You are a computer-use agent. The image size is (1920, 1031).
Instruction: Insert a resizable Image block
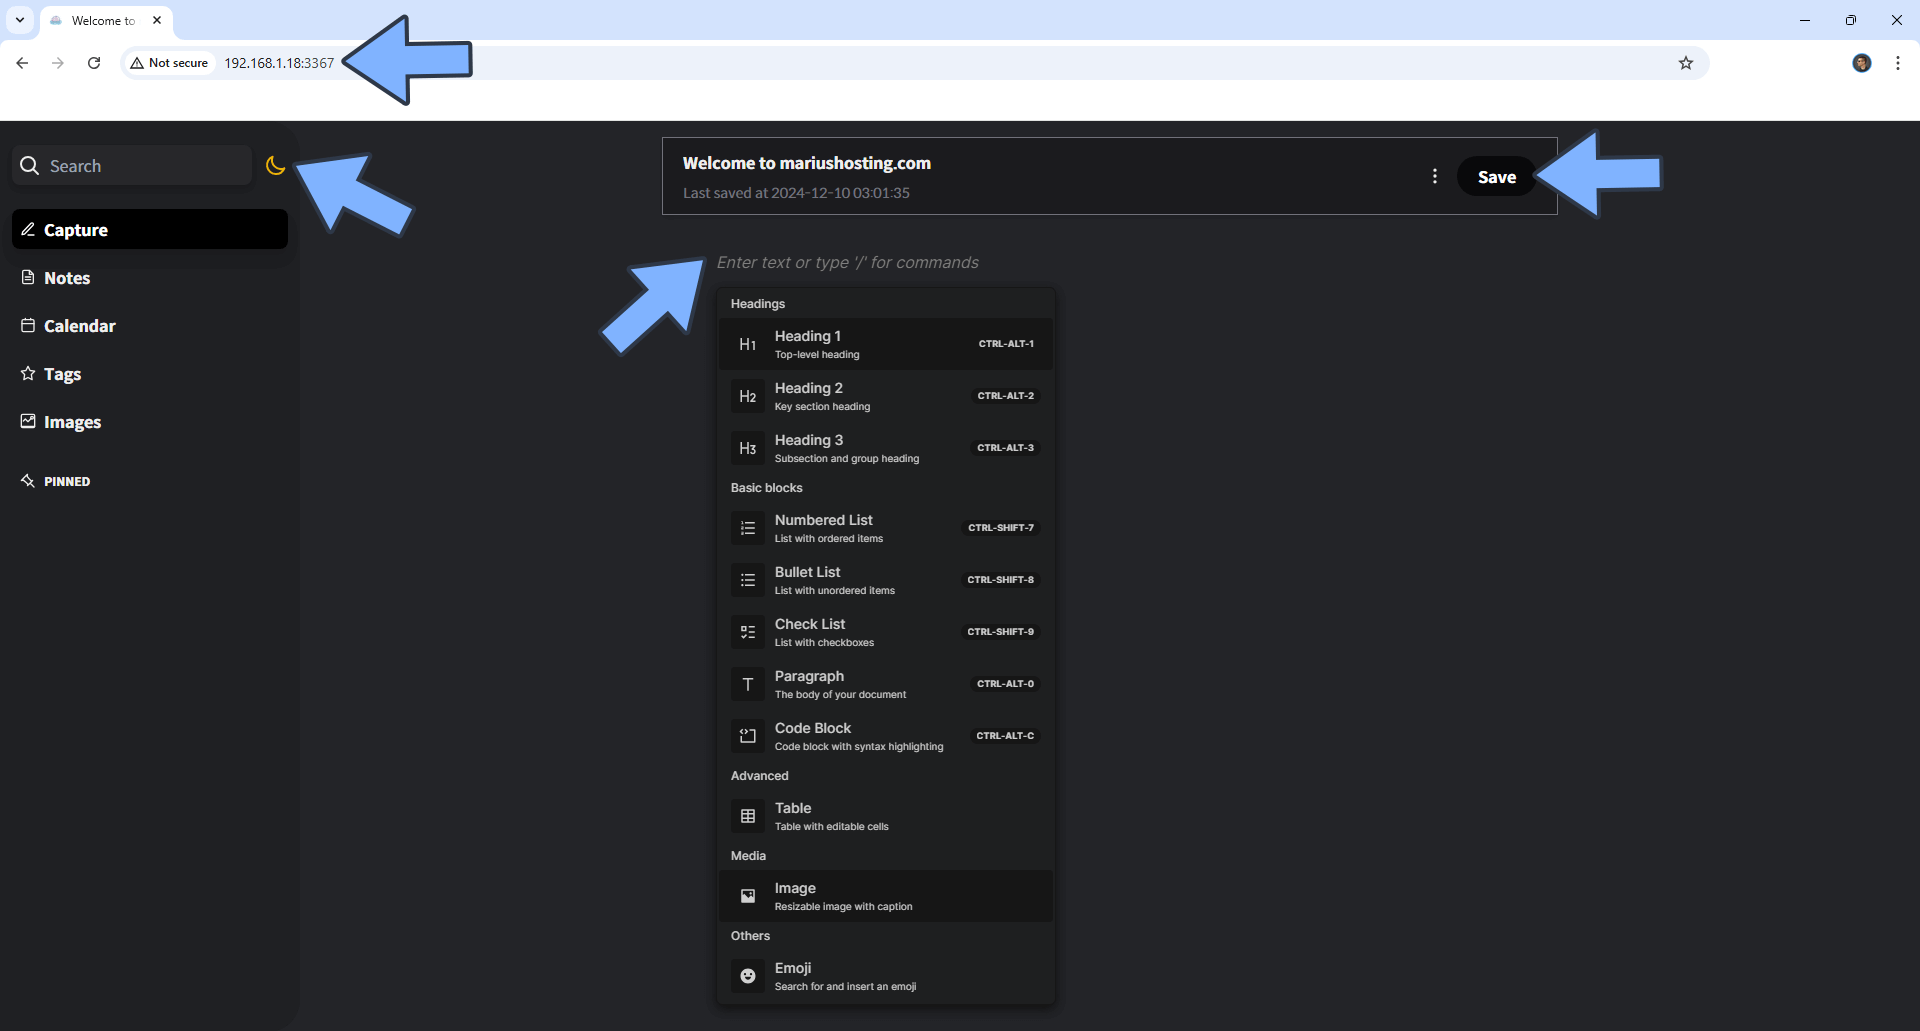click(x=886, y=896)
